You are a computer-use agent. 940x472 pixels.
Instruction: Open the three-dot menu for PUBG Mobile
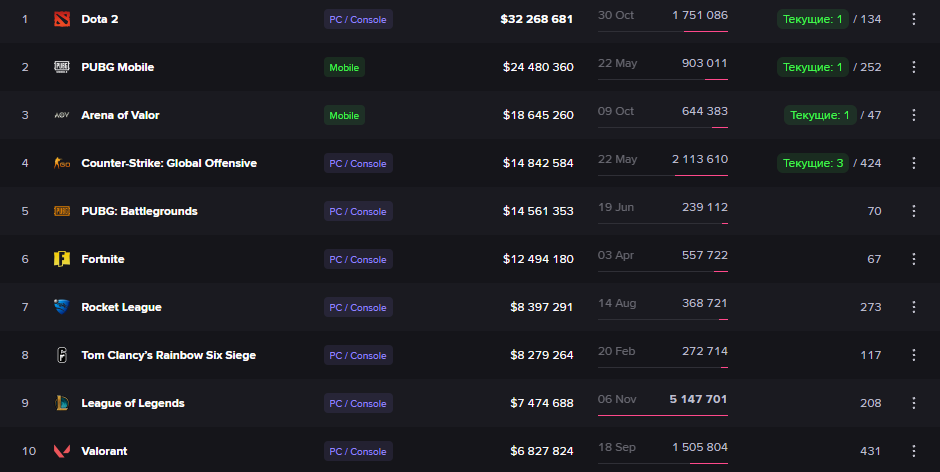[914, 67]
